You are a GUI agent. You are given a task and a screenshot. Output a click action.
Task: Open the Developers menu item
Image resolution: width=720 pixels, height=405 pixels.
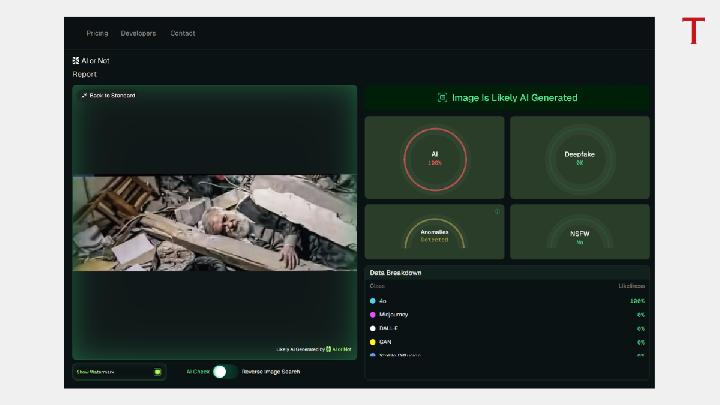[138, 33]
